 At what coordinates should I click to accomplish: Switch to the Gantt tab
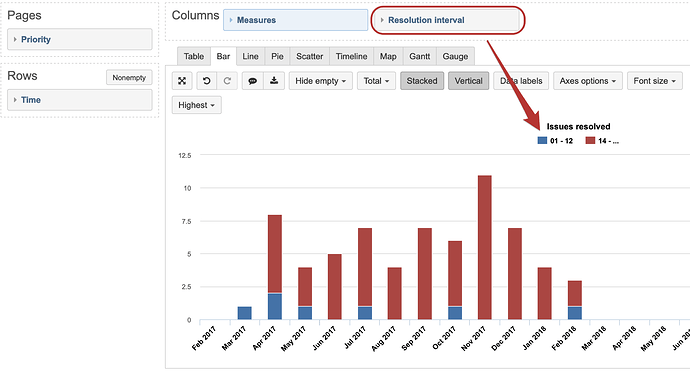[419, 56]
